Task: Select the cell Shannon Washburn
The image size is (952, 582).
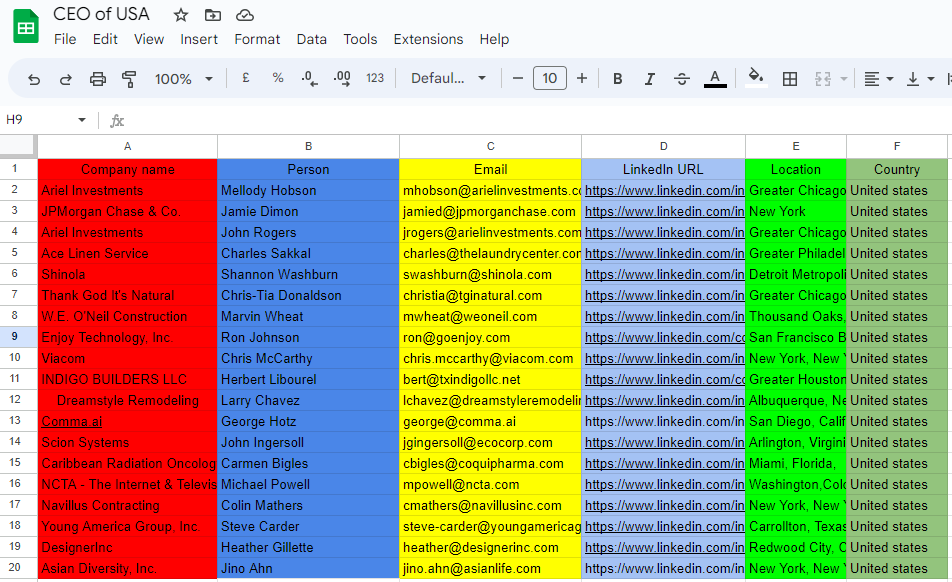Action: [x=308, y=274]
